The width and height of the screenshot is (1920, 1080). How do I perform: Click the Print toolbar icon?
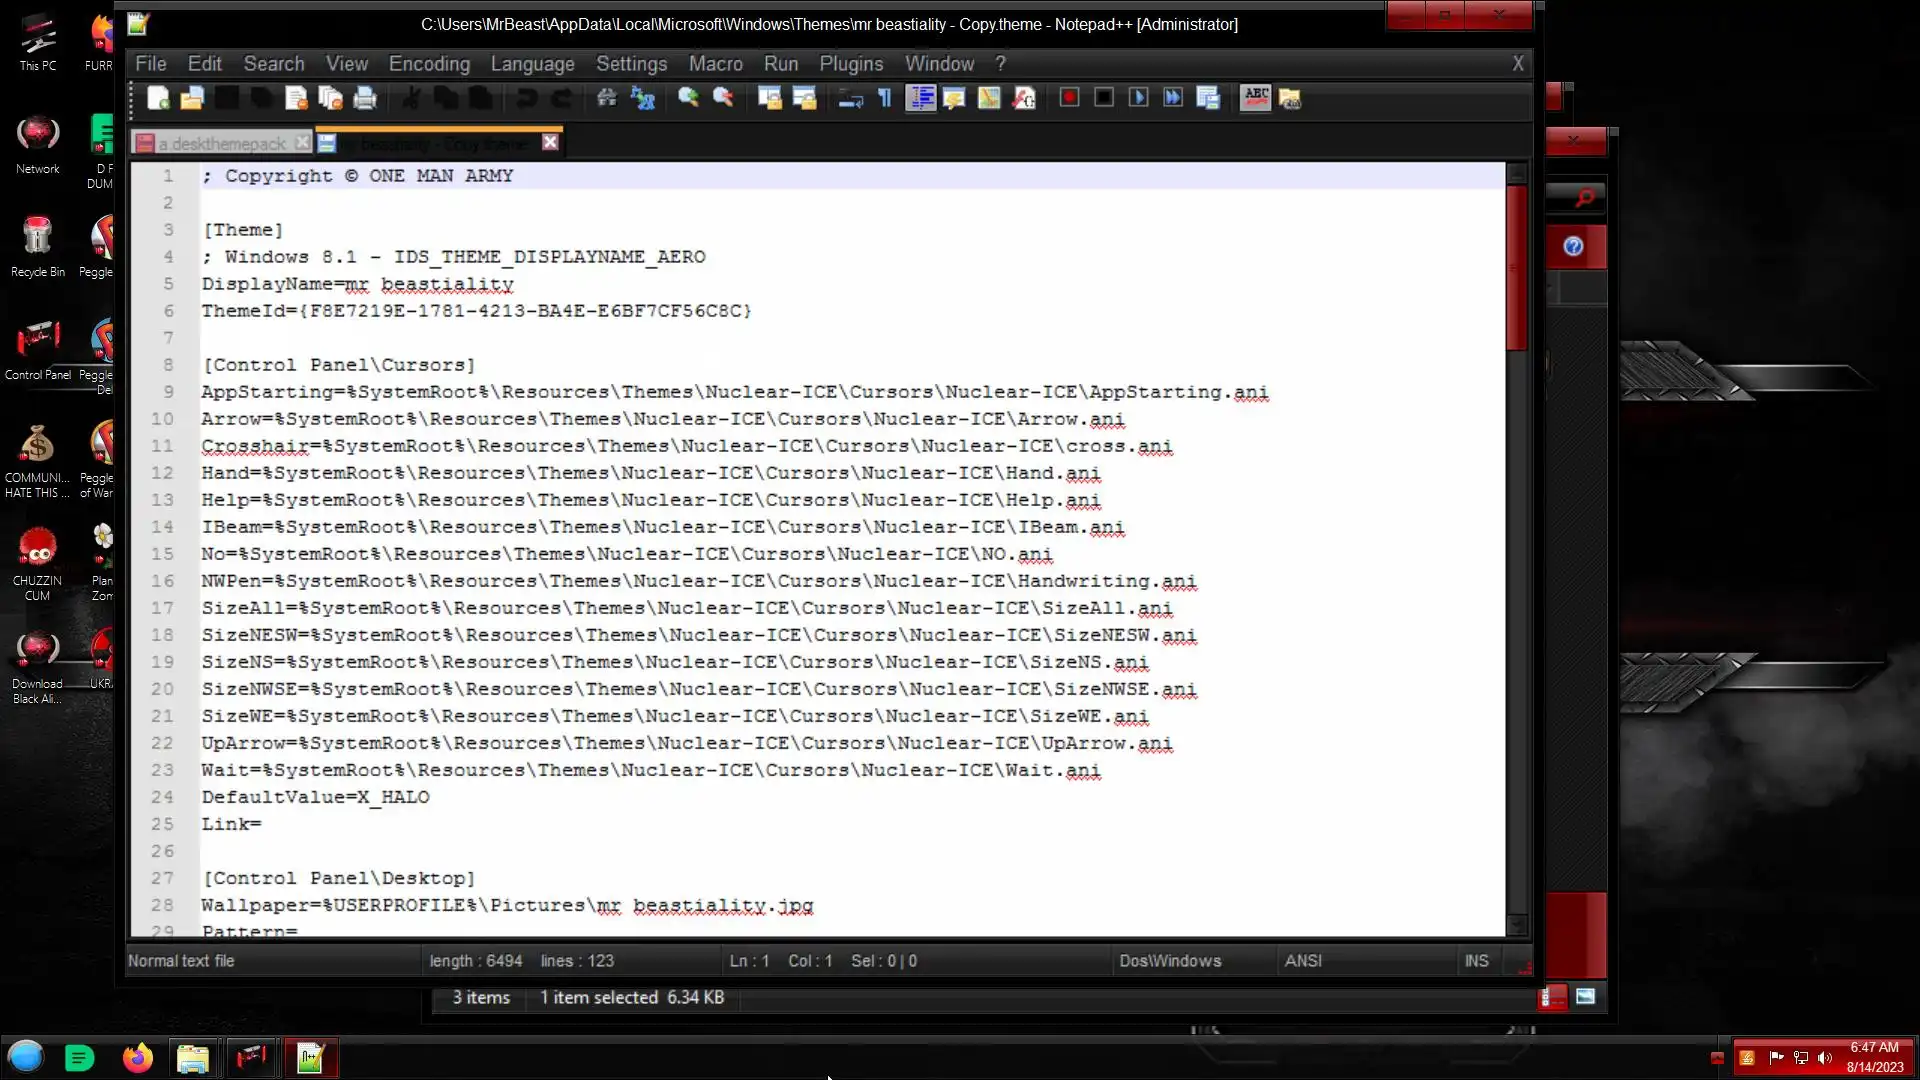365,98
